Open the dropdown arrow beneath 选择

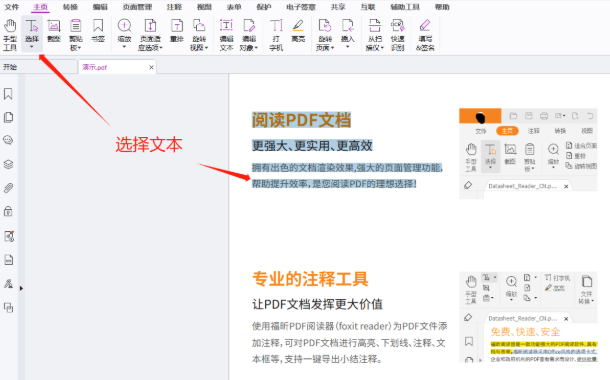pyautogui.click(x=32, y=47)
